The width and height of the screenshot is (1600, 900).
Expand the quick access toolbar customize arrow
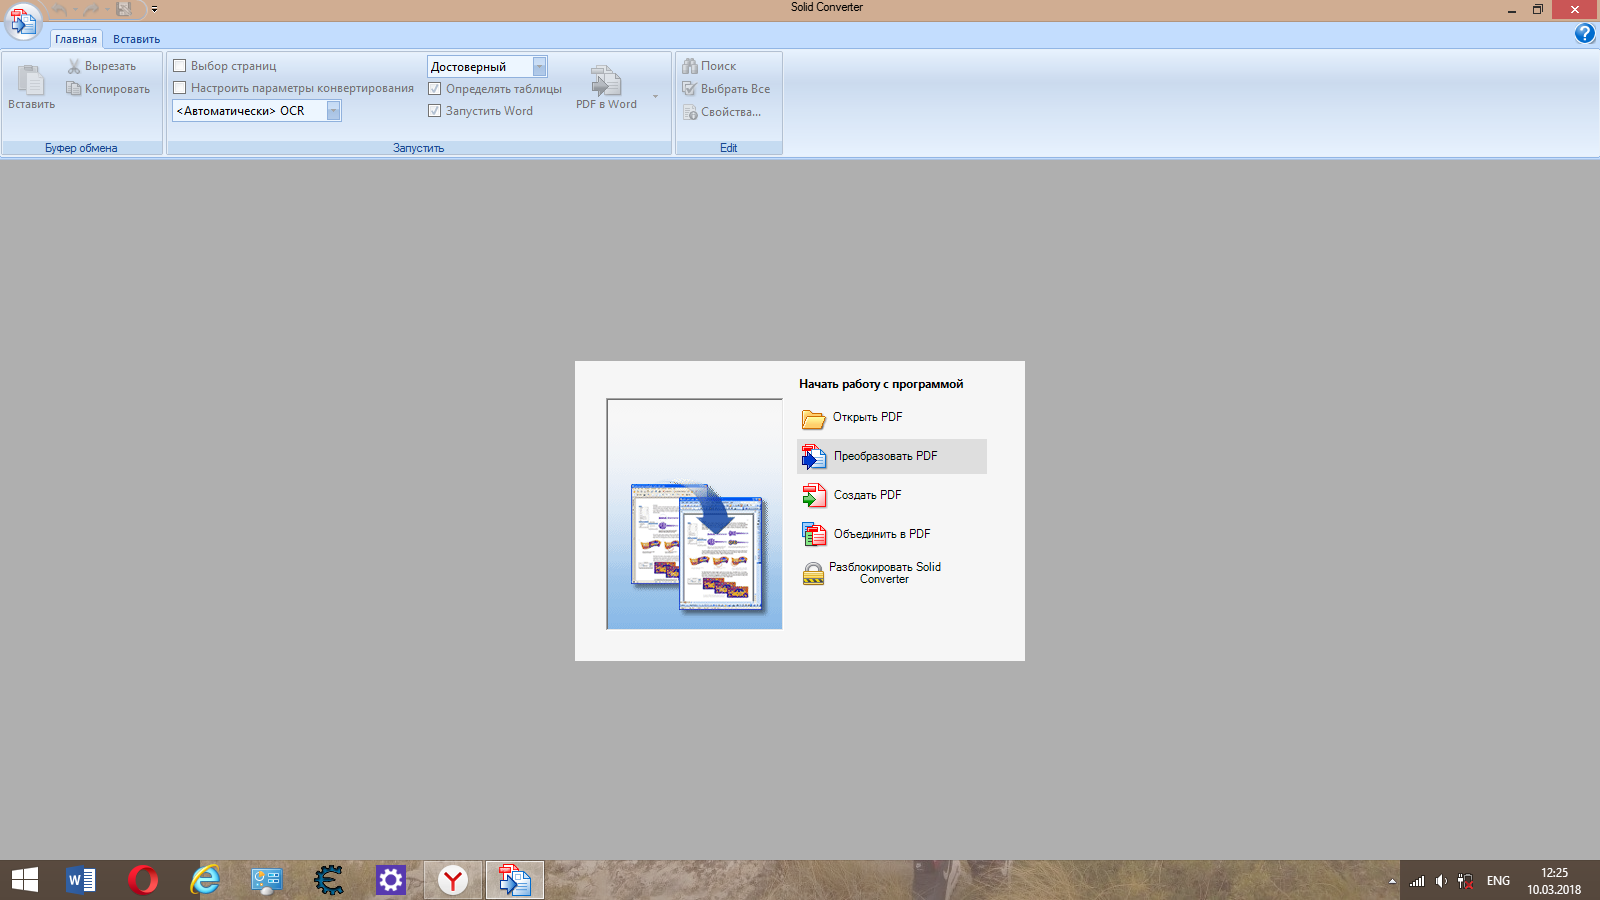[154, 9]
